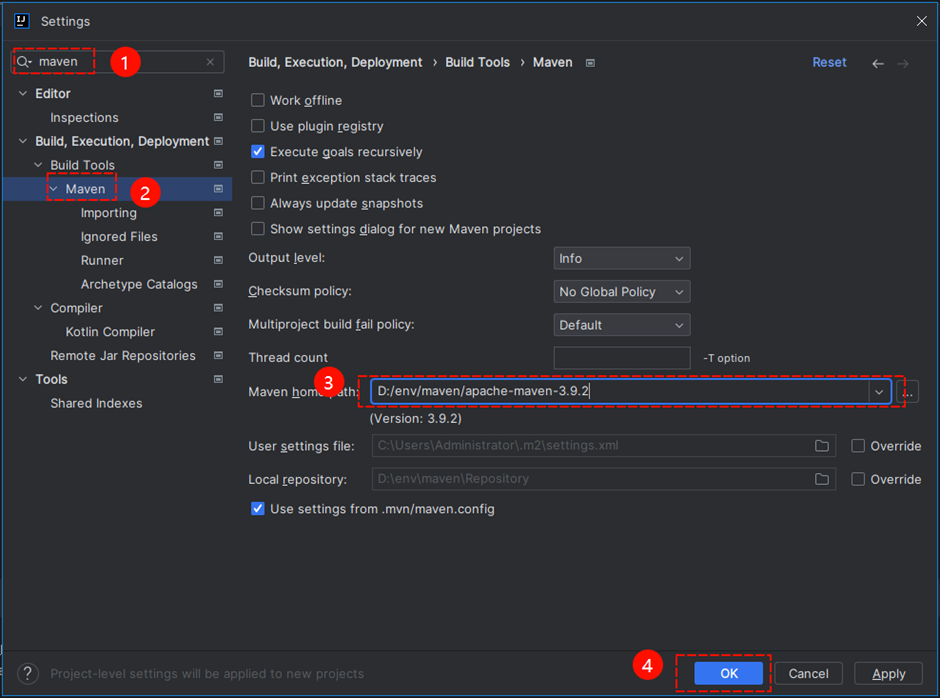Open the Output level dropdown
The width and height of the screenshot is (940, 698).
tap(622, 258)
